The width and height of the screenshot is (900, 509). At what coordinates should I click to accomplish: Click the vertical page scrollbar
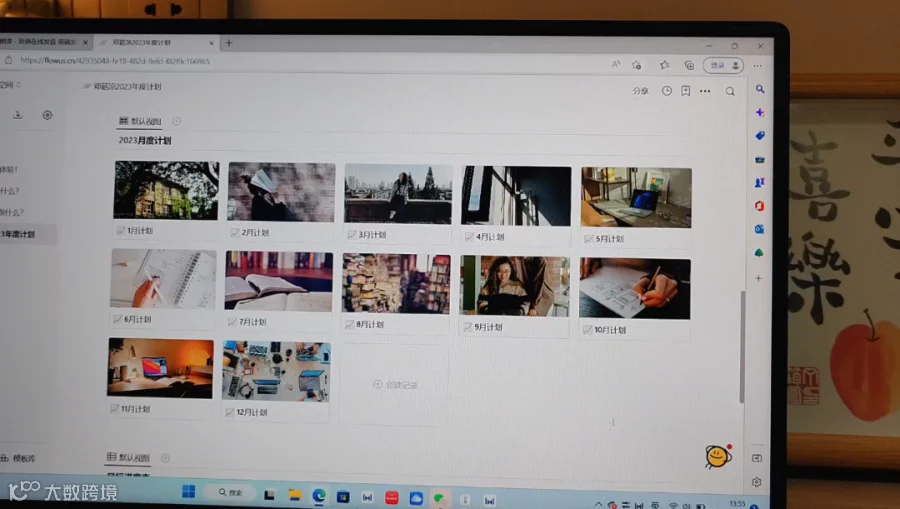point(742,347)
